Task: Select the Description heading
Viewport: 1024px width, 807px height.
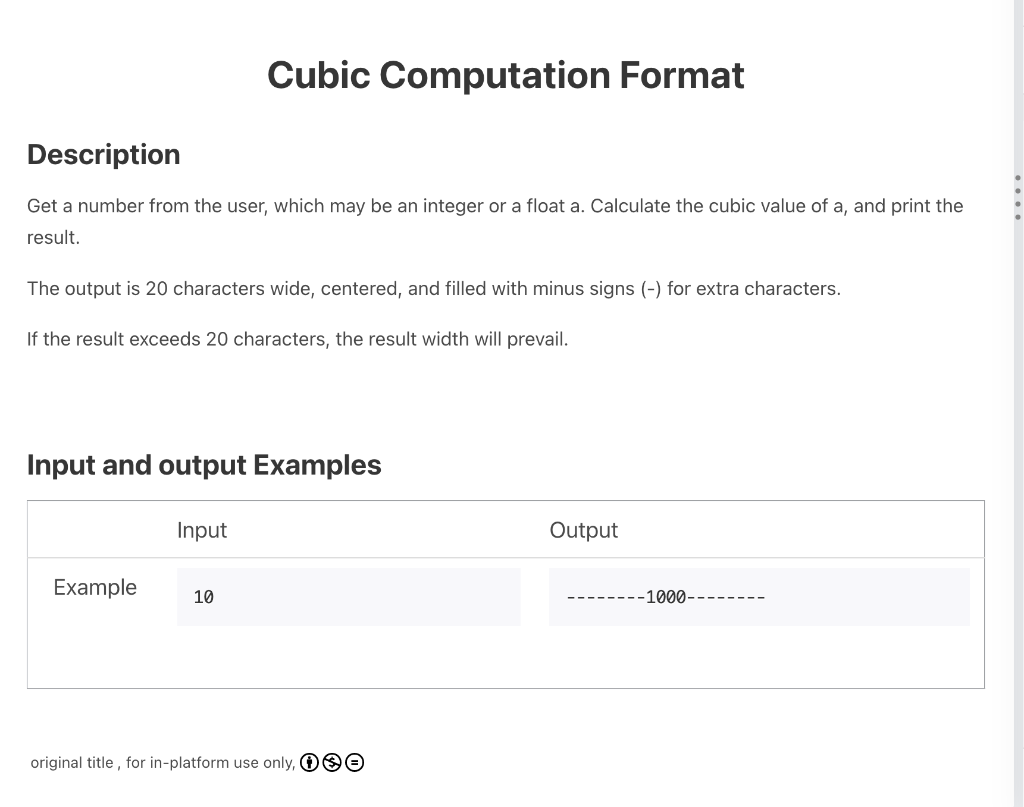Action: click(103, 155)
